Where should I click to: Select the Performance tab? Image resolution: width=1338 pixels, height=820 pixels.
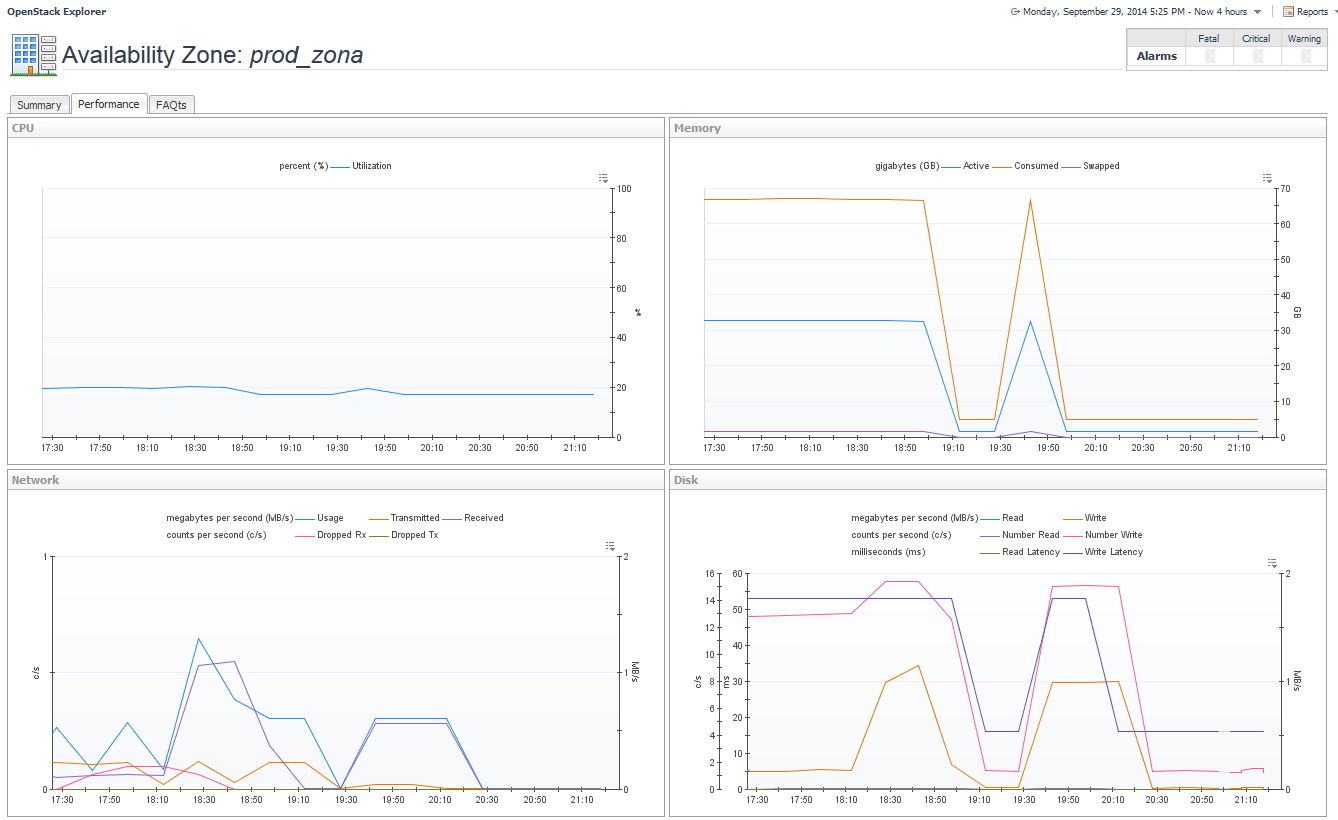(x=109, y=104)
